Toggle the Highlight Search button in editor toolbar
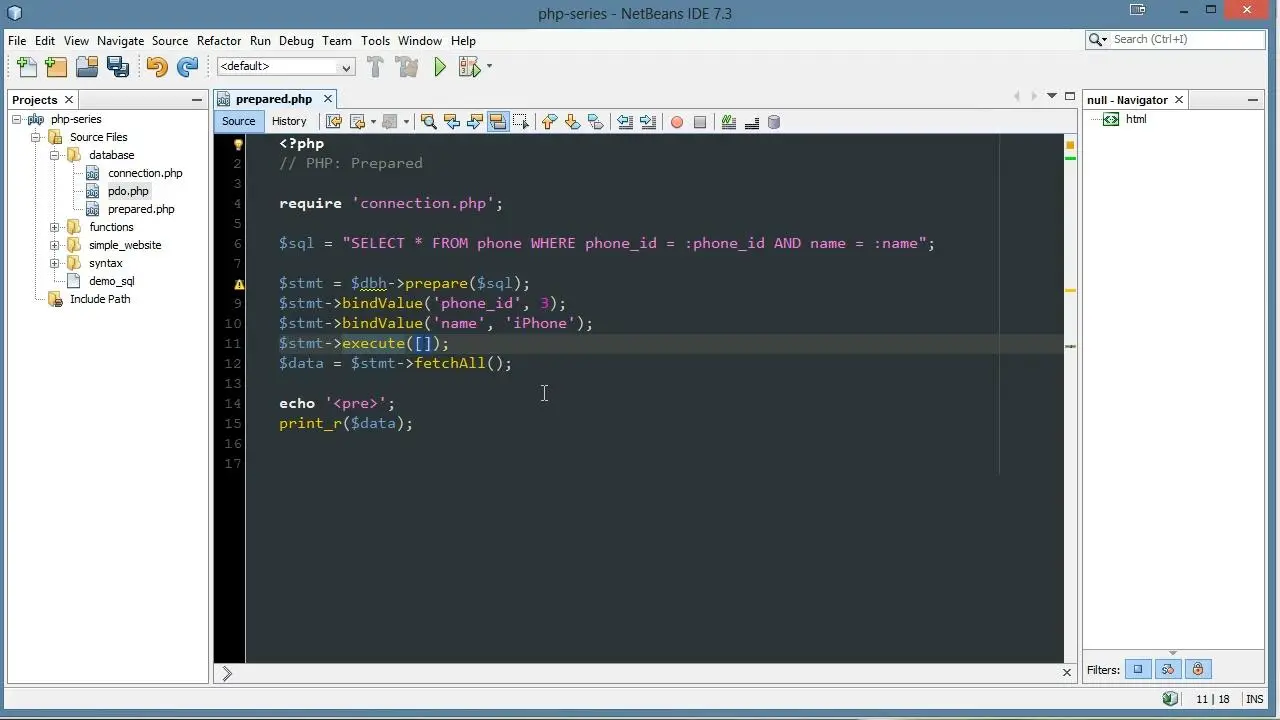 coord(498,122)
